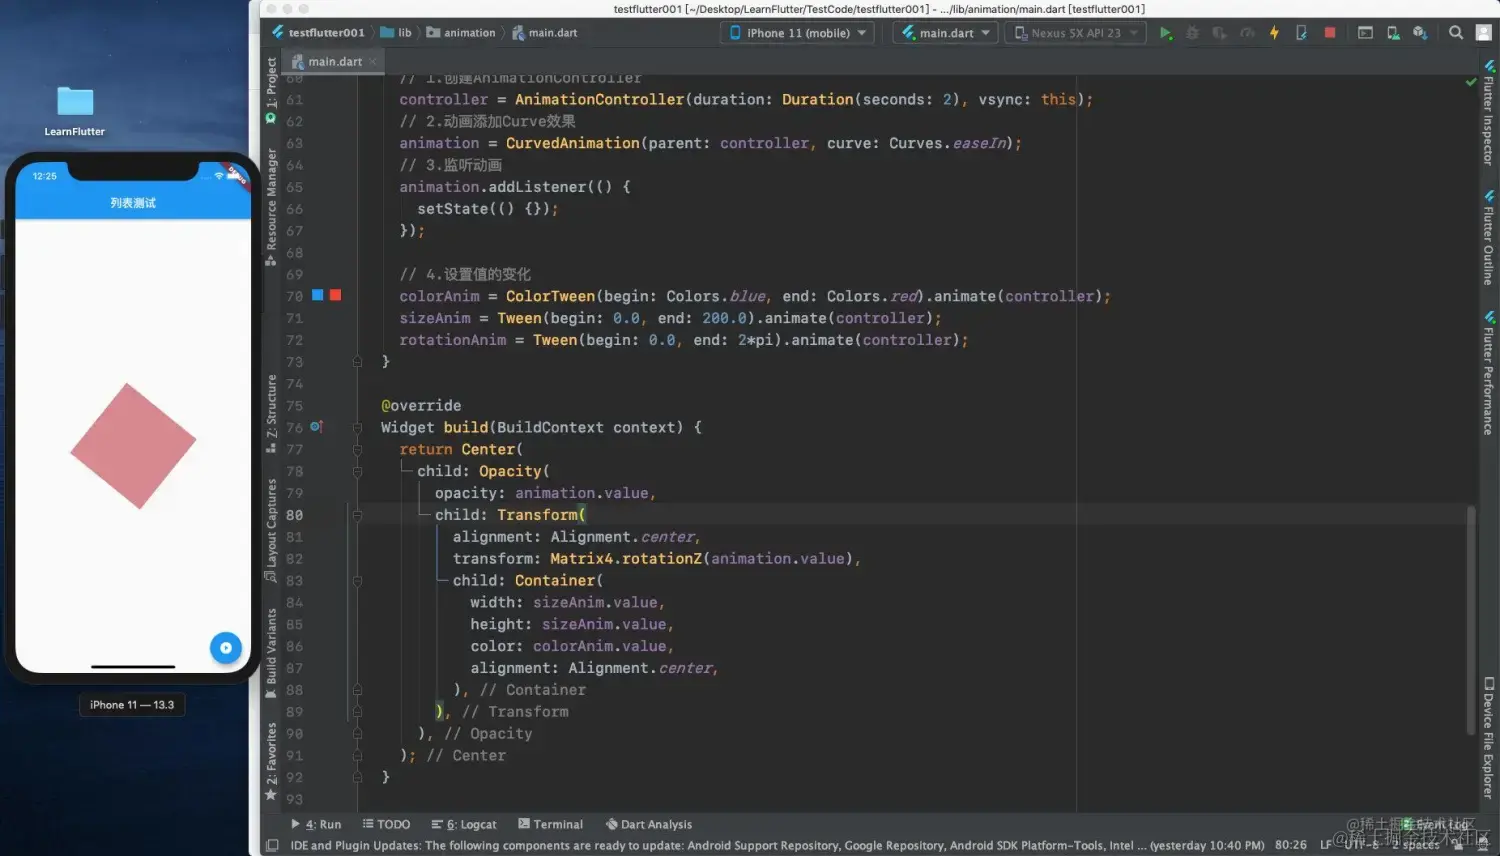
Task: Collapse the code fold marker at line 73
Action: click(x=357, y=362)
